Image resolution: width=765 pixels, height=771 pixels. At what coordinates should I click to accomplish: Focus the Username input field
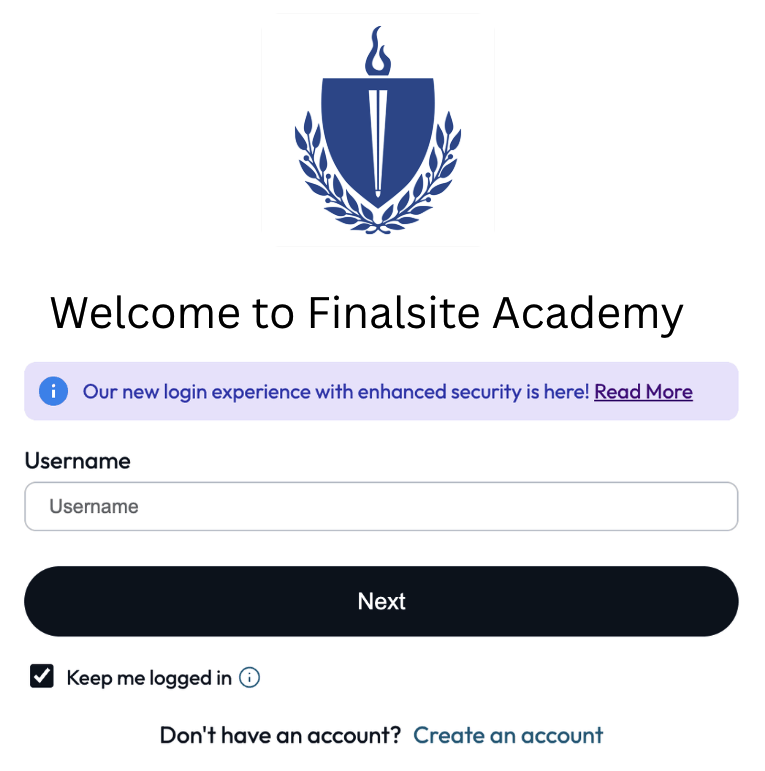pos(381,507)
